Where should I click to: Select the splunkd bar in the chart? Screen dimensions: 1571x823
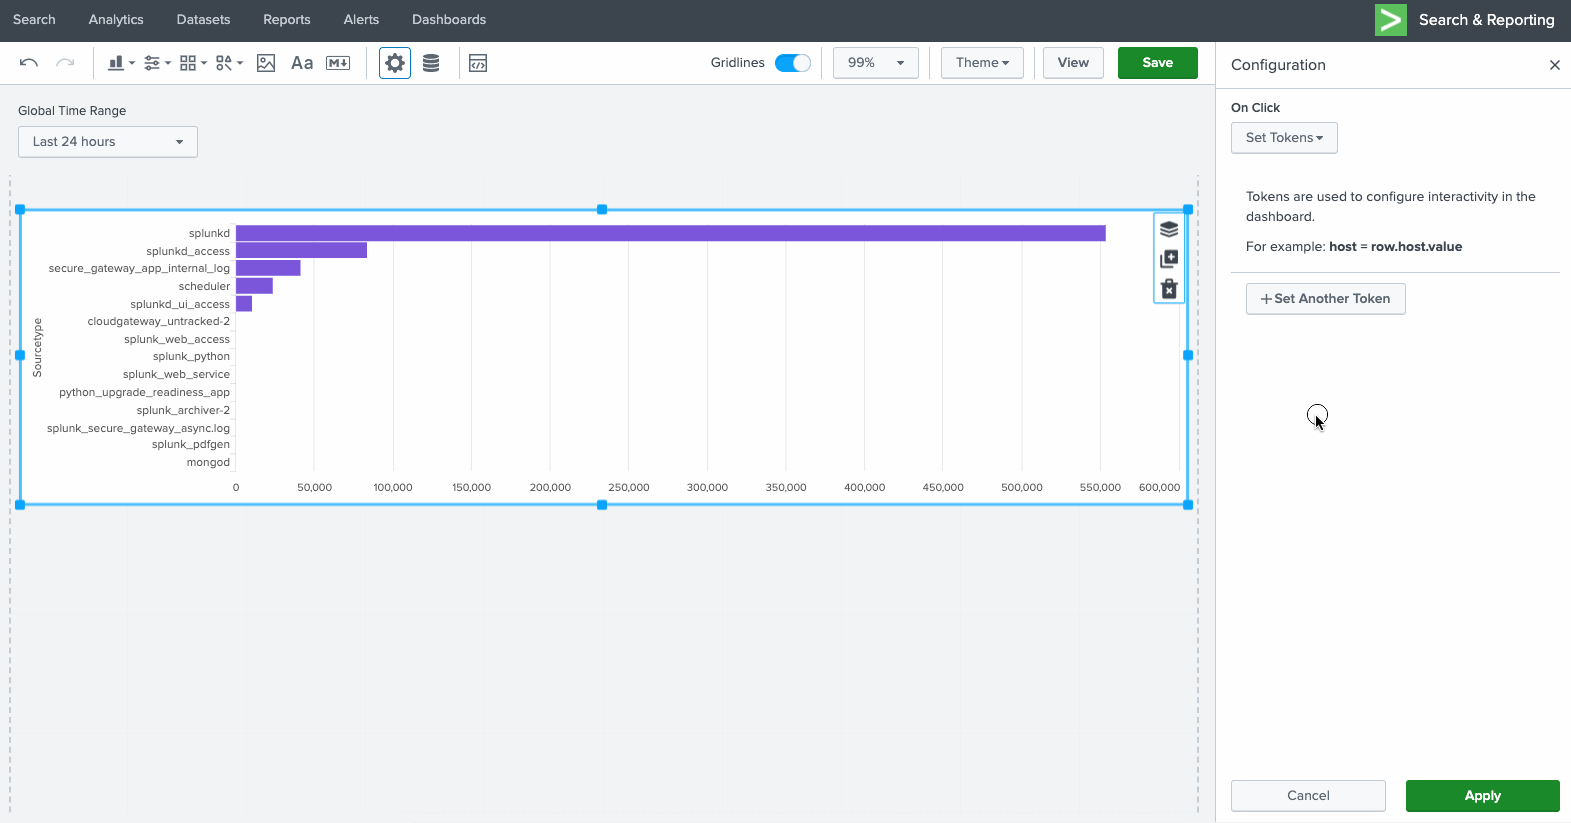pos(670,233)
